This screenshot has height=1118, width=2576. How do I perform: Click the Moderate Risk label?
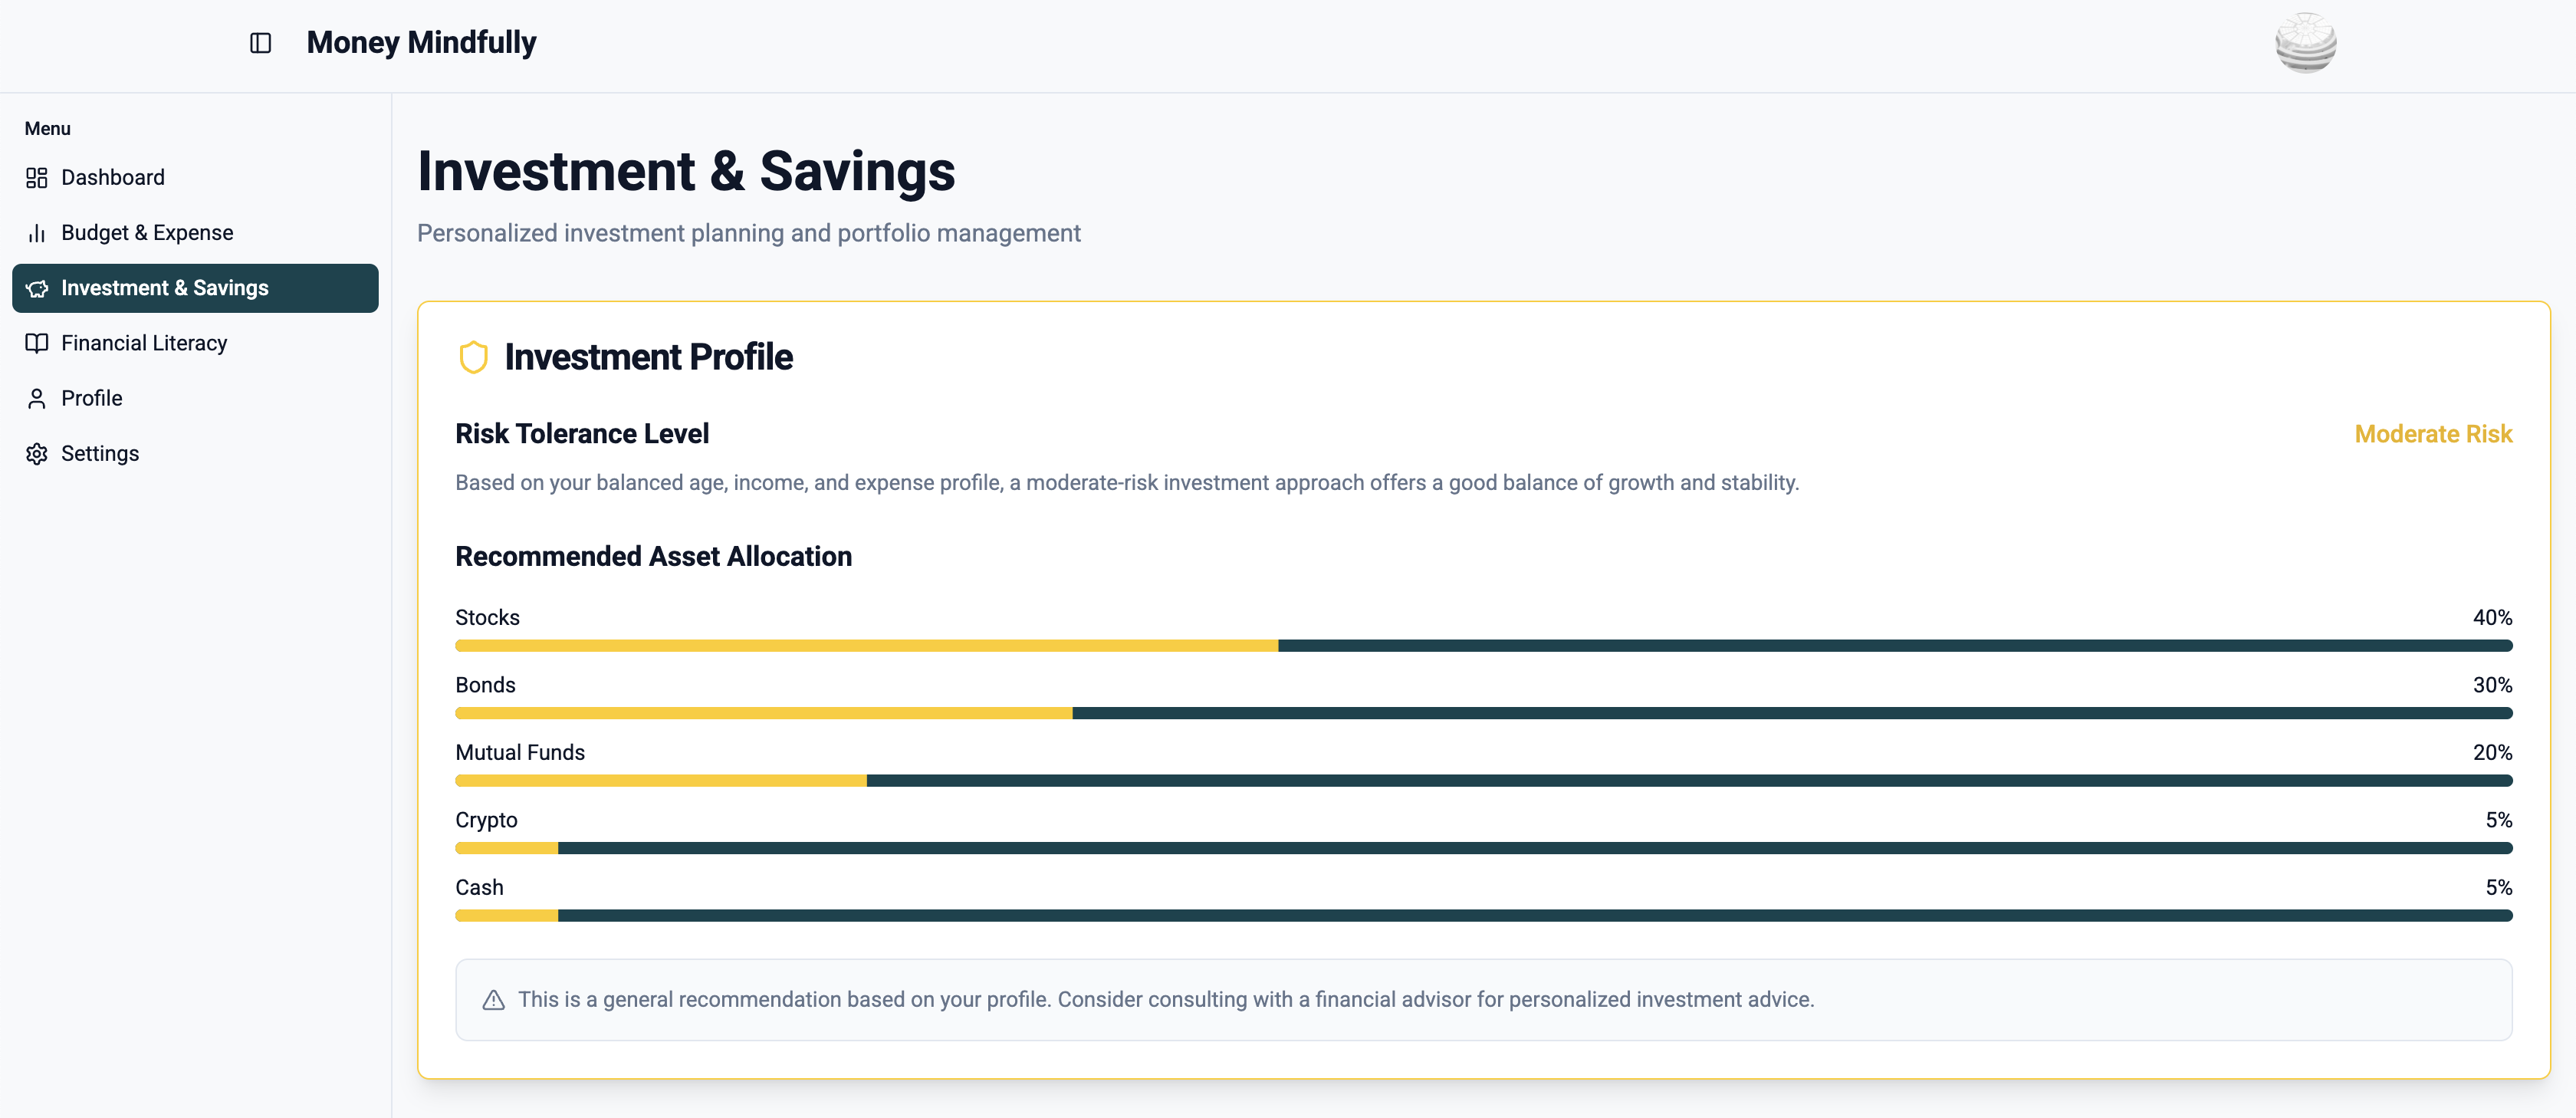2433,434
